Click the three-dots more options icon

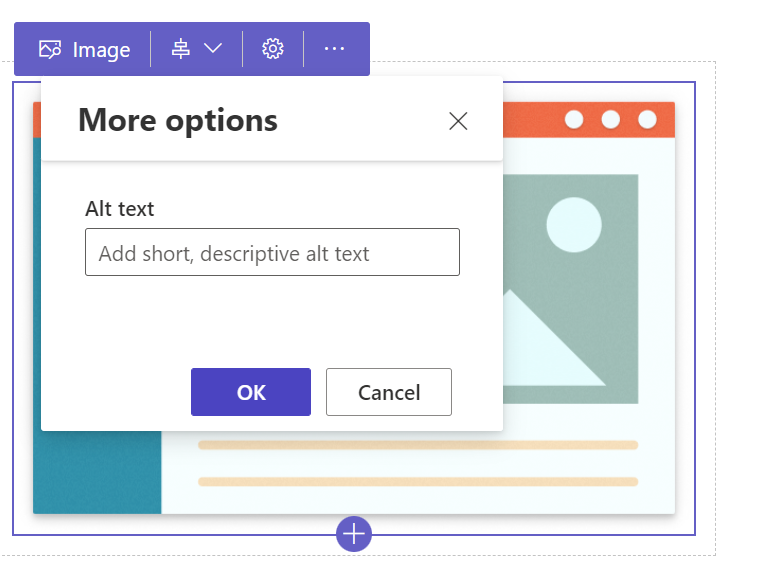point(335,49)
